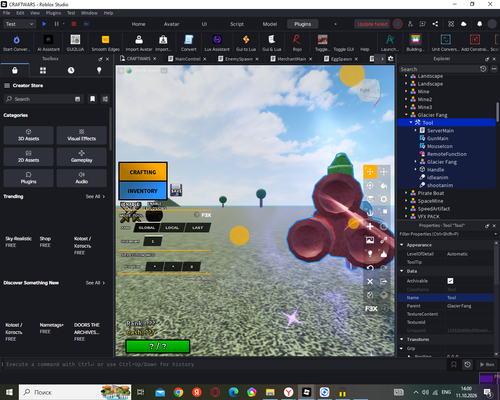The image size is (500, 400).
Task: Collapse the Transform properties section
Action: 402,339
